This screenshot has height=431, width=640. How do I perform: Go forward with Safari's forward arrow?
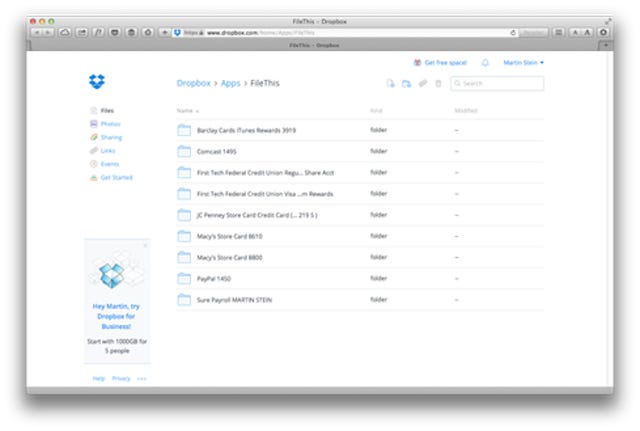tap(48, 32)
